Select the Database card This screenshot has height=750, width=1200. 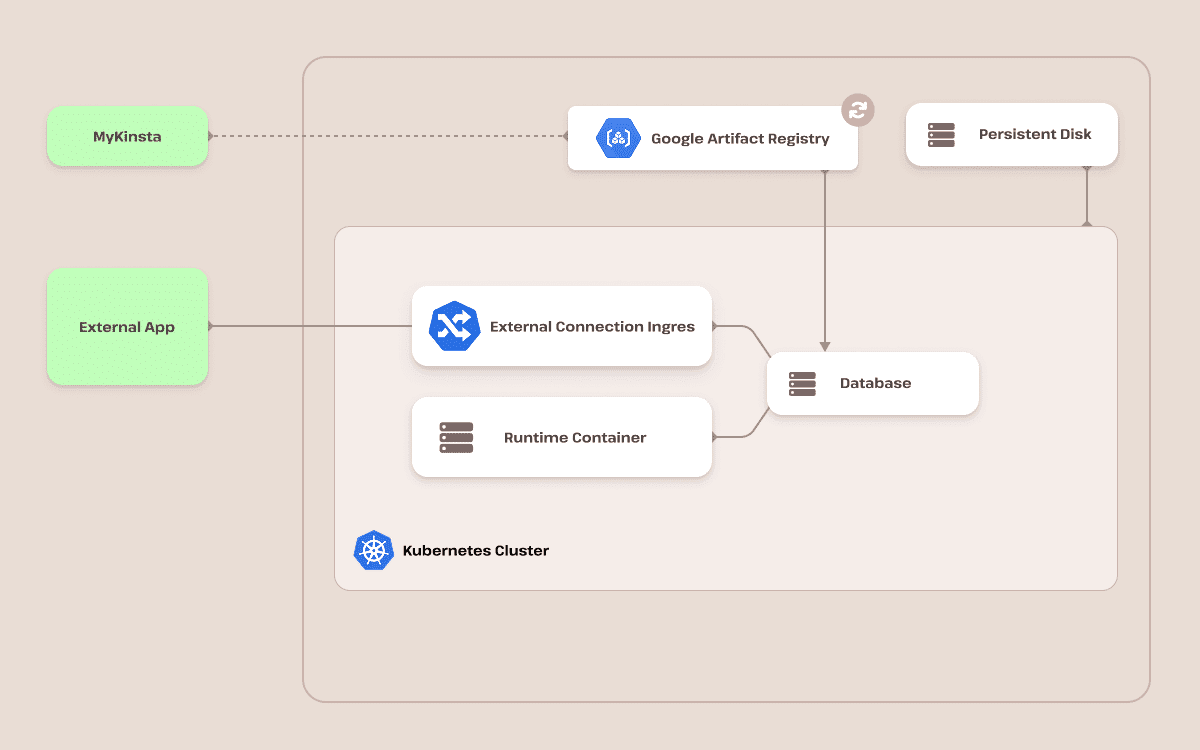[x=872, y=383]
